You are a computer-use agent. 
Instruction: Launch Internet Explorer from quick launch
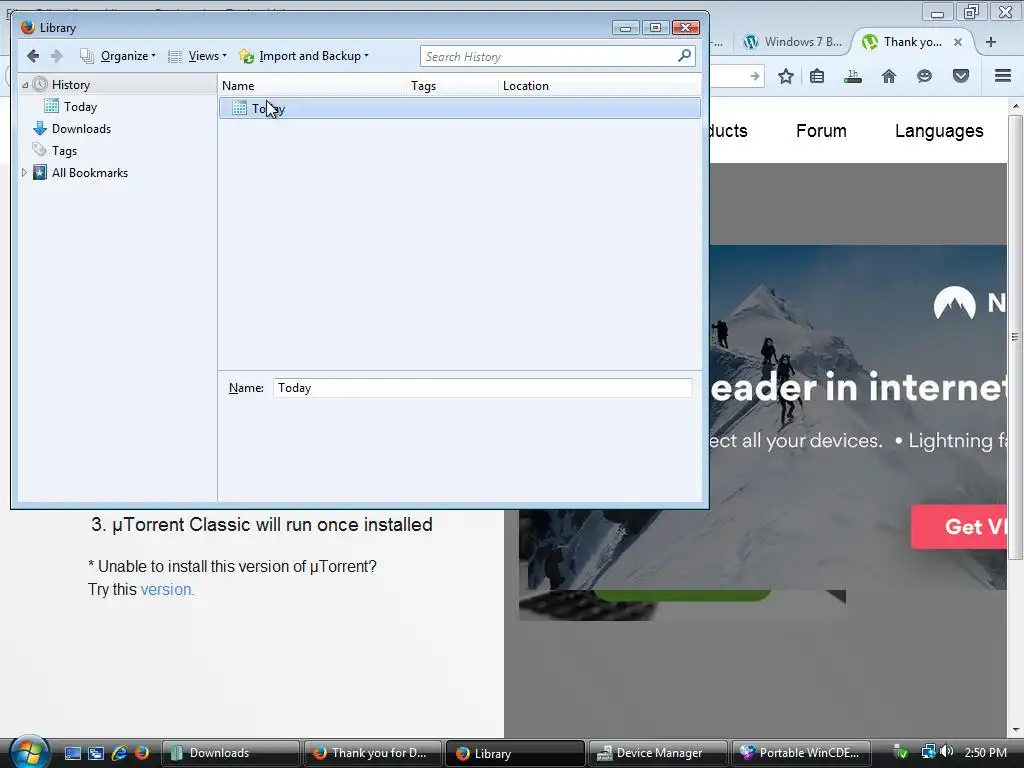(119, 753)
